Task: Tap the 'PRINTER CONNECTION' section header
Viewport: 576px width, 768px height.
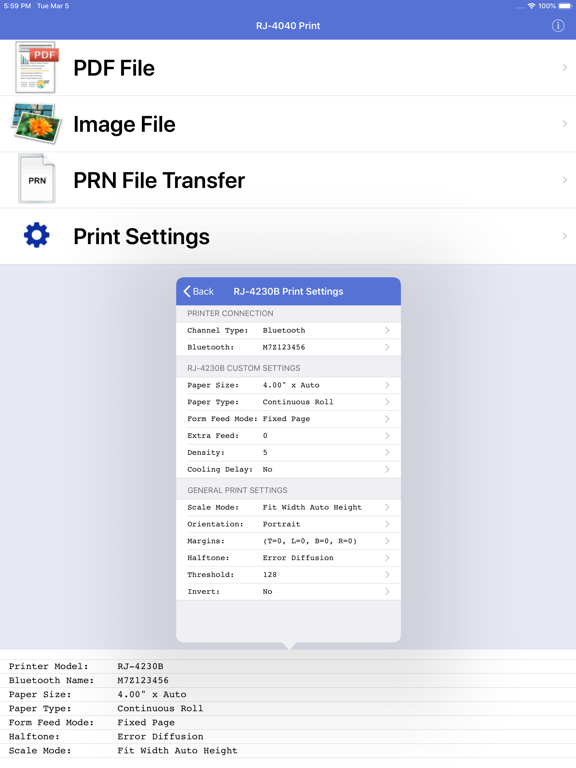Action: [x=230, y=313]
